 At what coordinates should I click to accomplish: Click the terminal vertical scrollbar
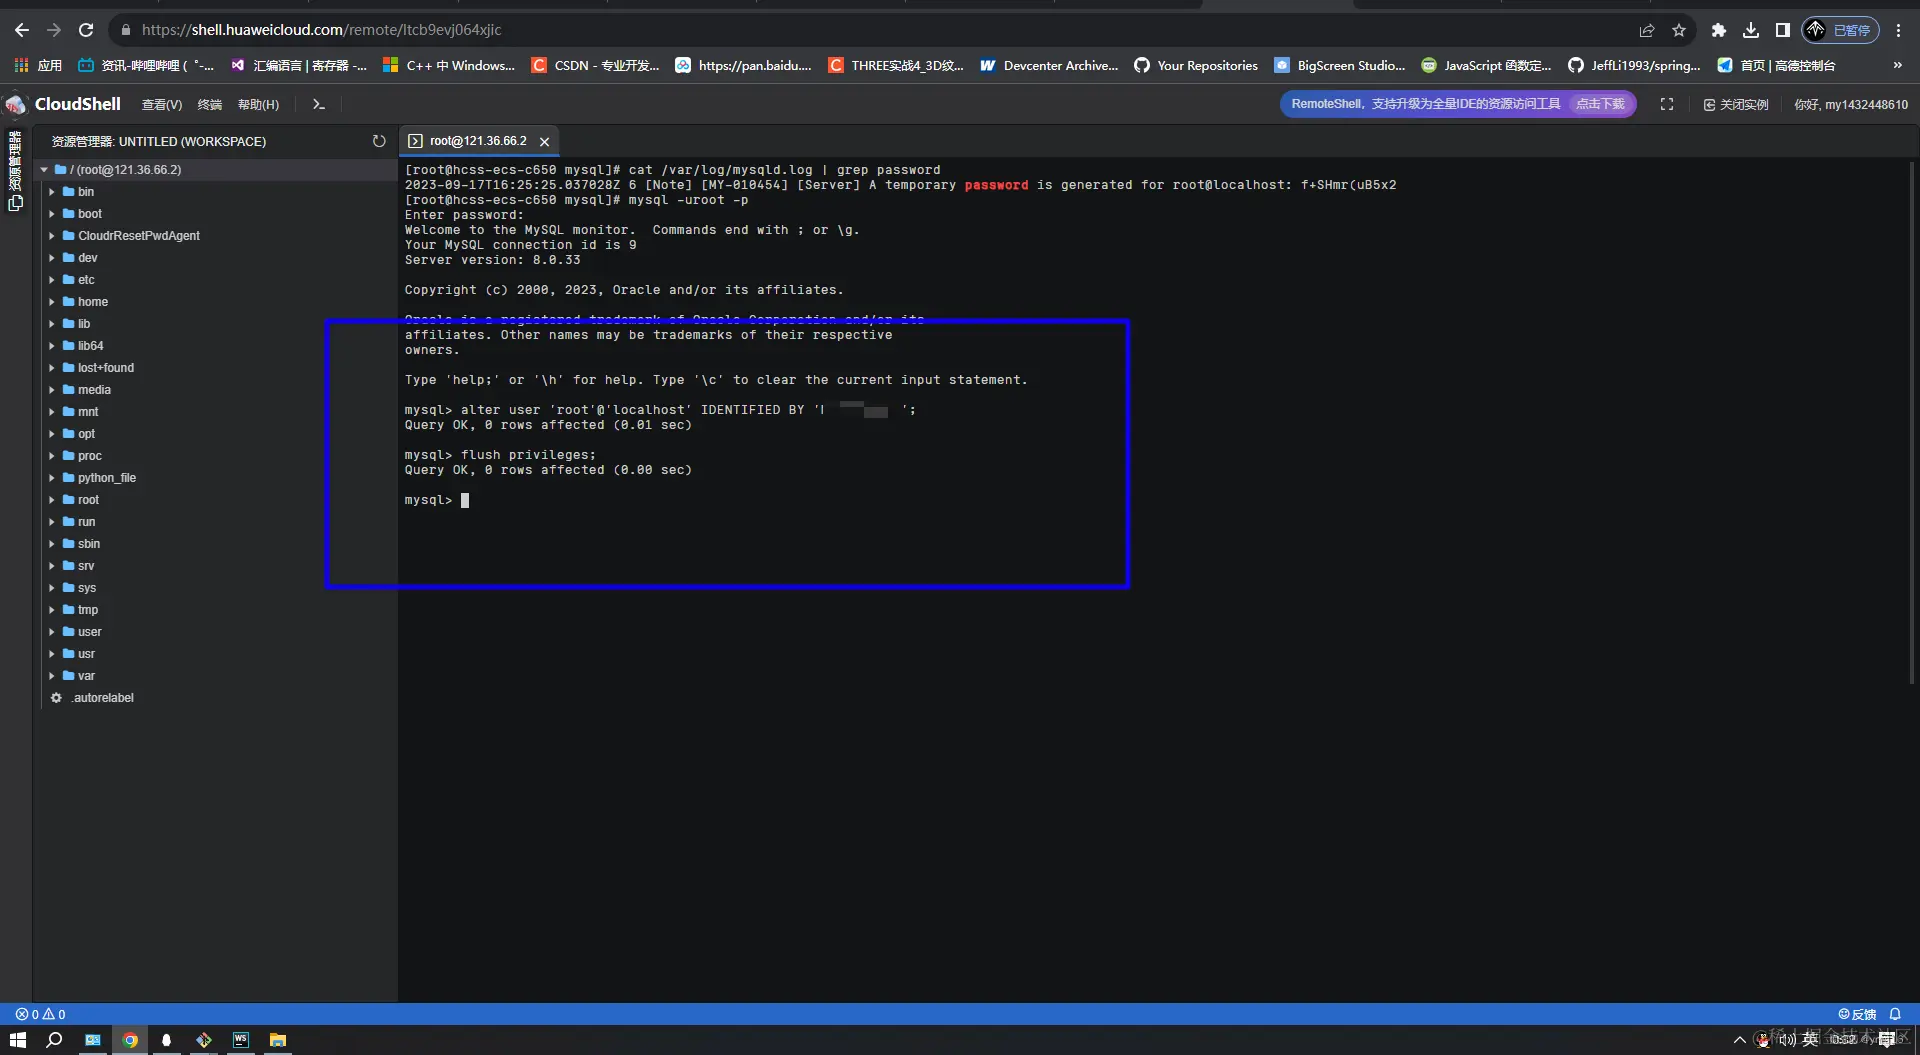pyautogui.click(x=1912, y=423)
